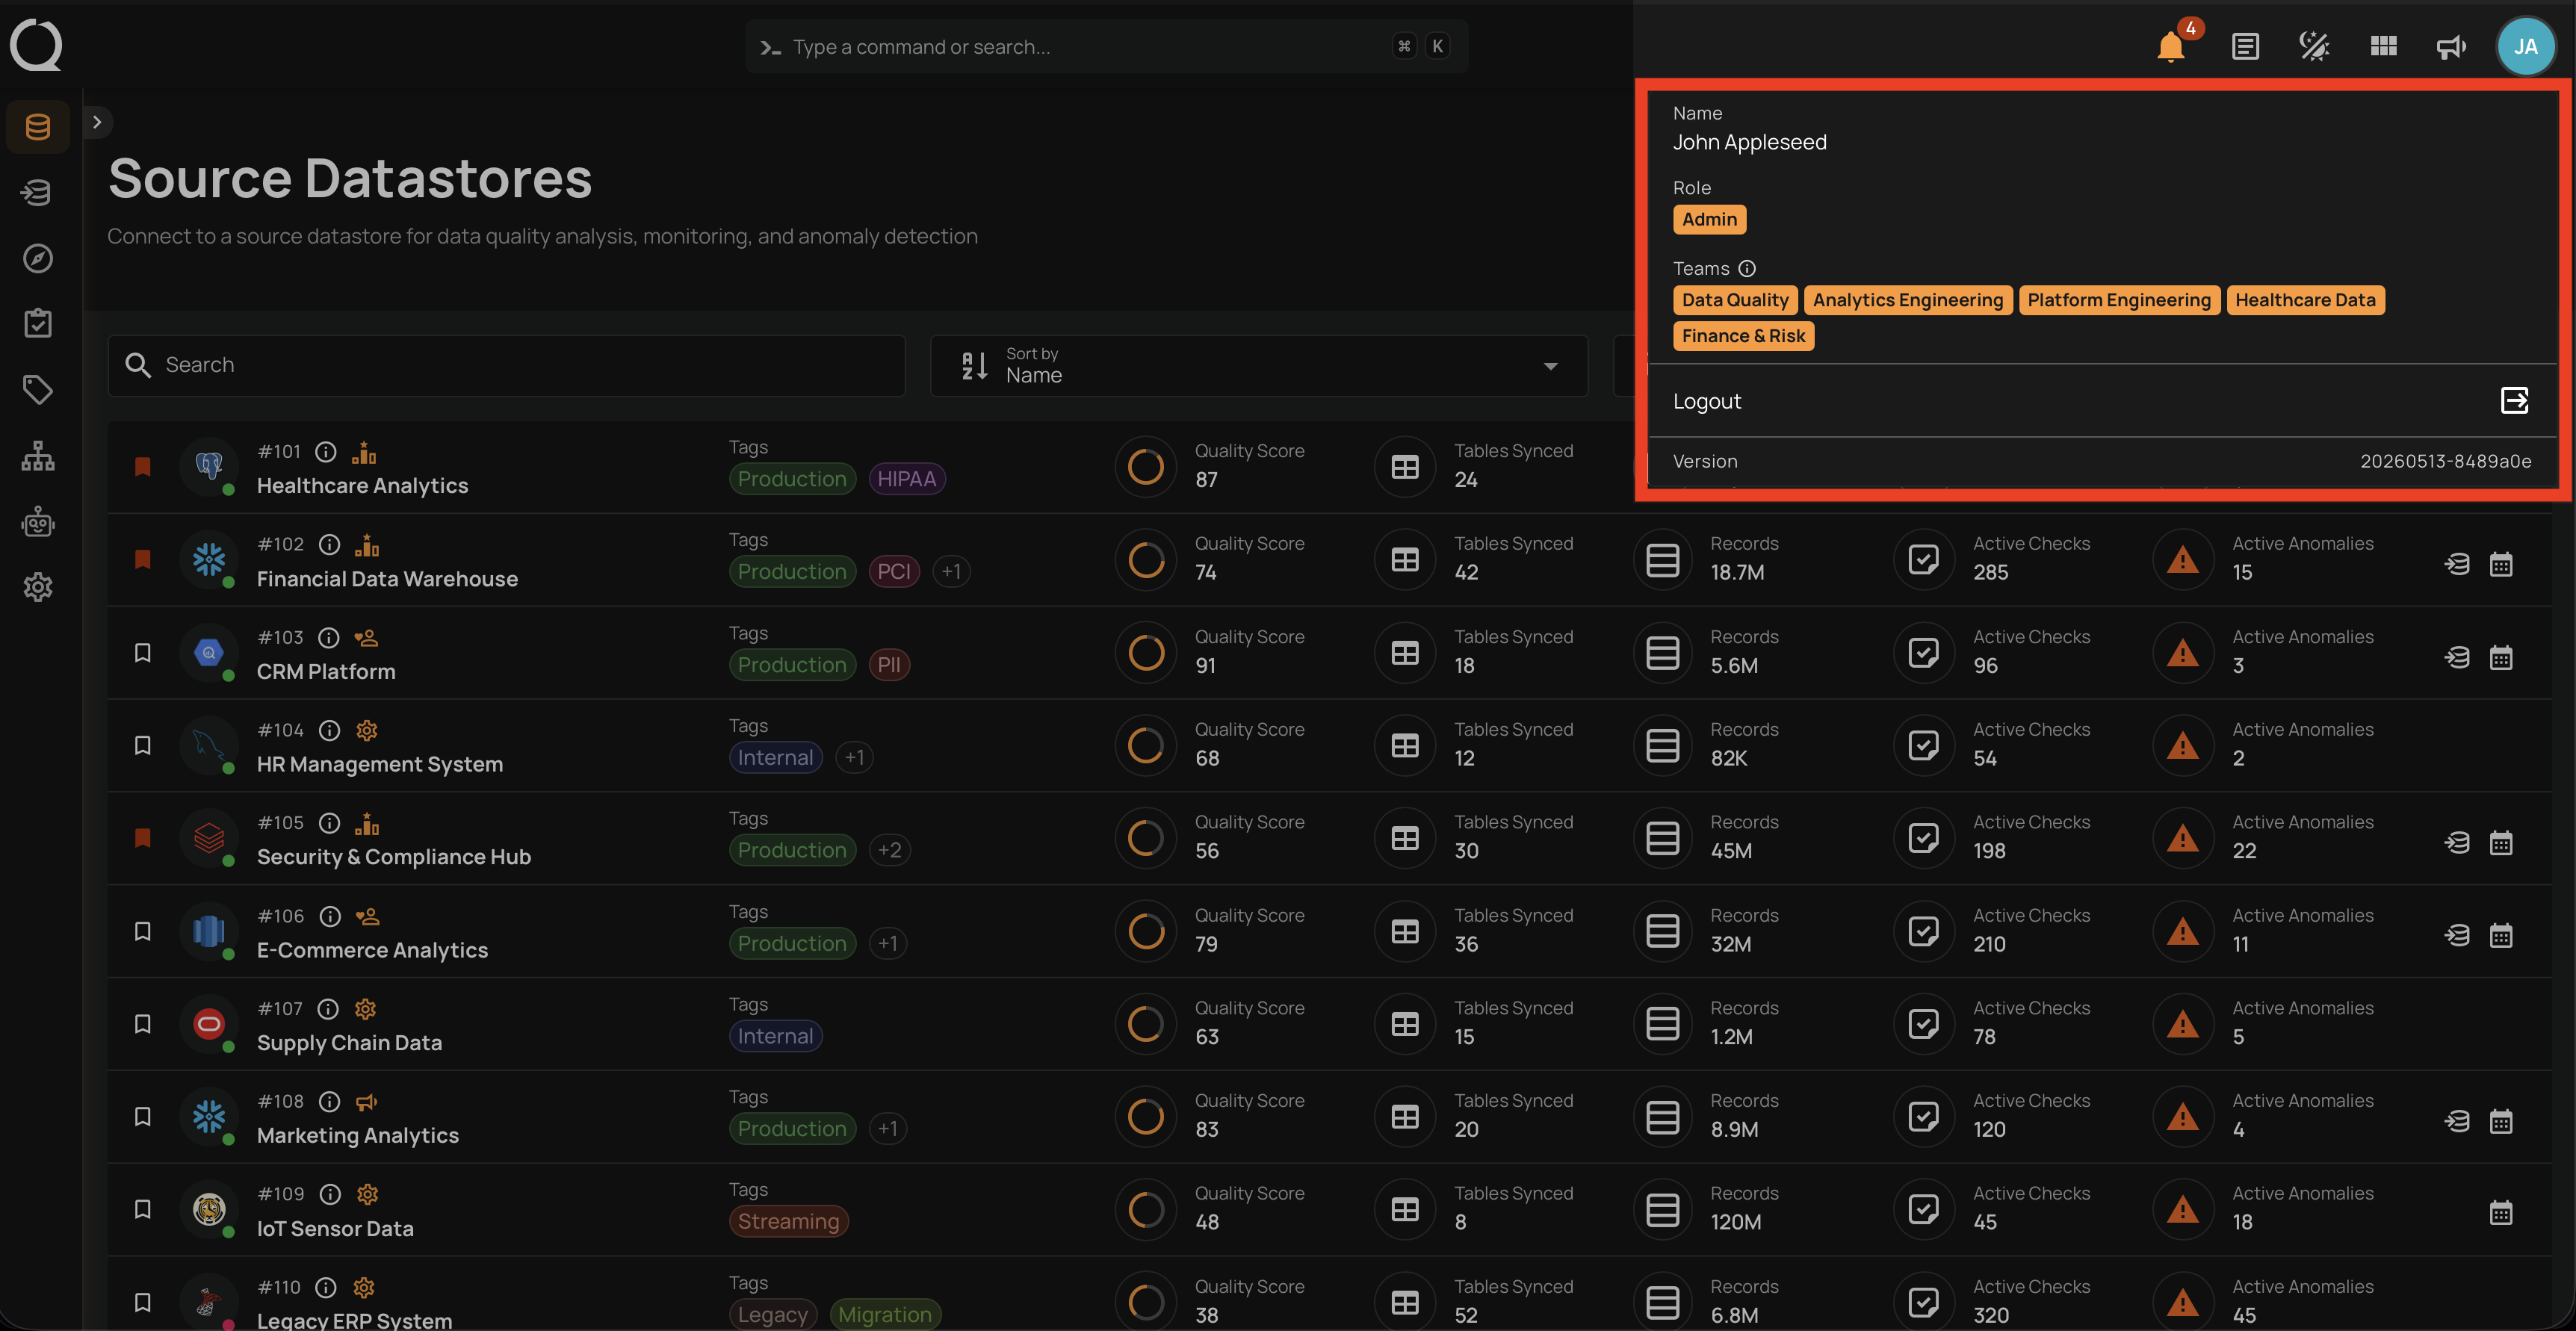Click the Data Quality team badge

coord(1735,301)
